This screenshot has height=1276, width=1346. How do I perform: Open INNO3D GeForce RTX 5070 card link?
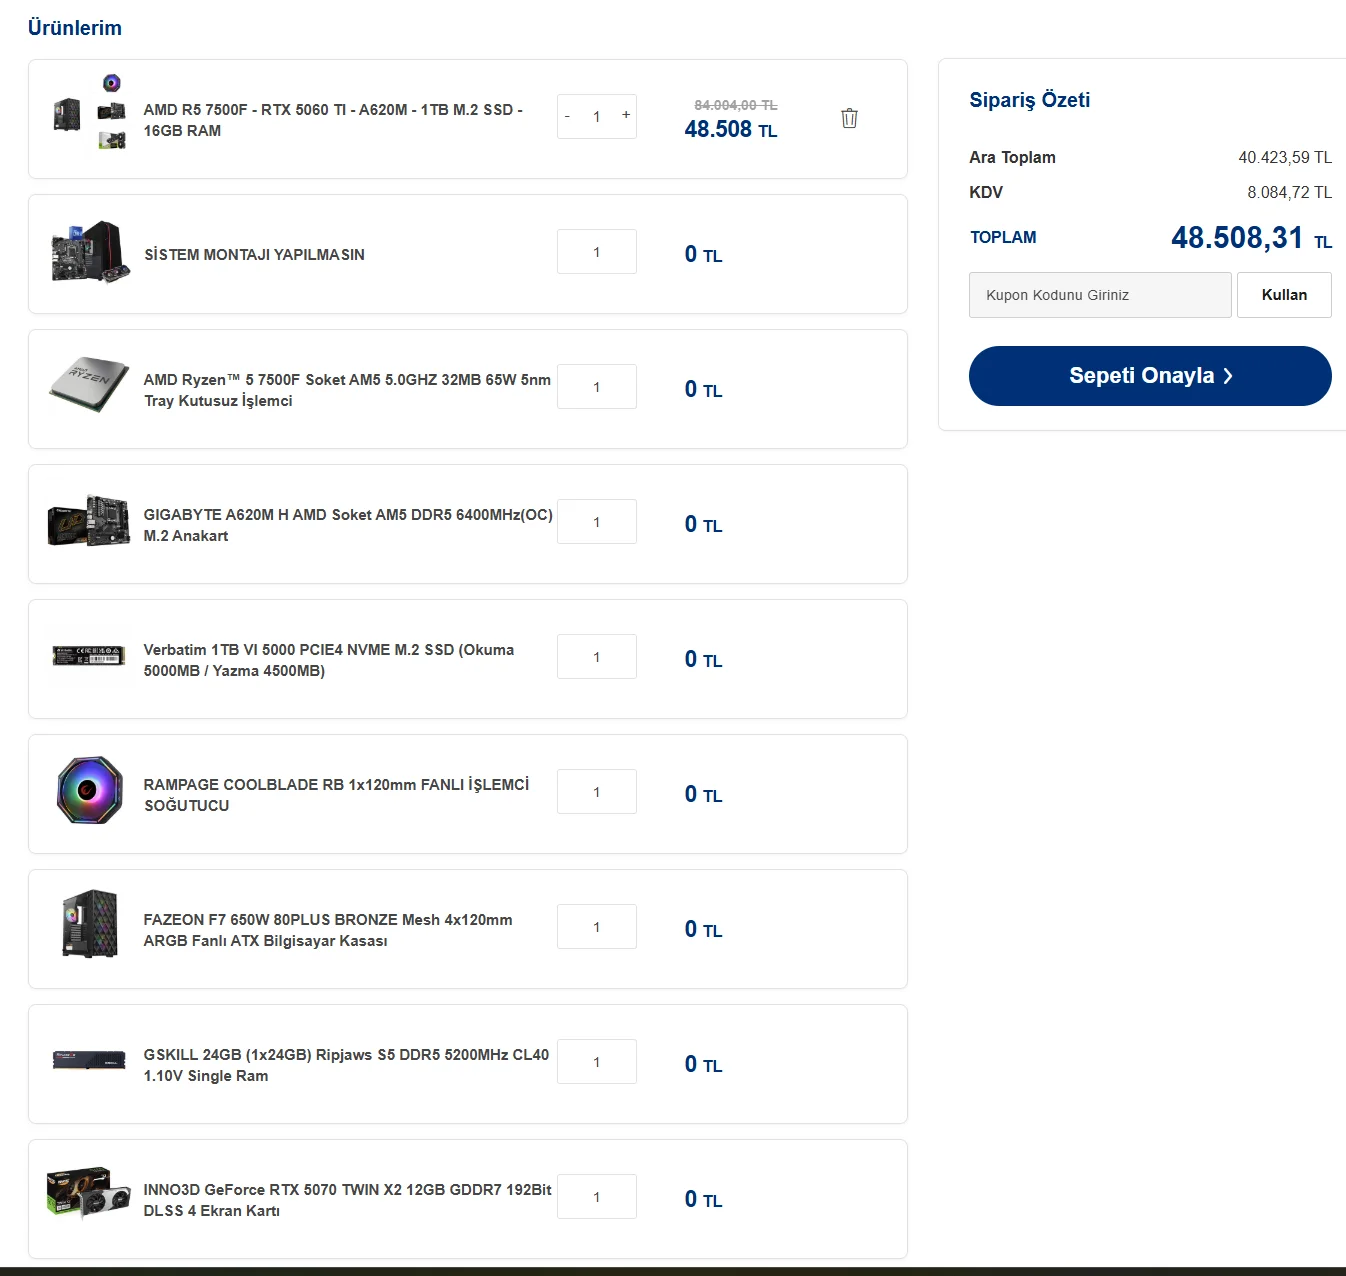(347, 1200)
